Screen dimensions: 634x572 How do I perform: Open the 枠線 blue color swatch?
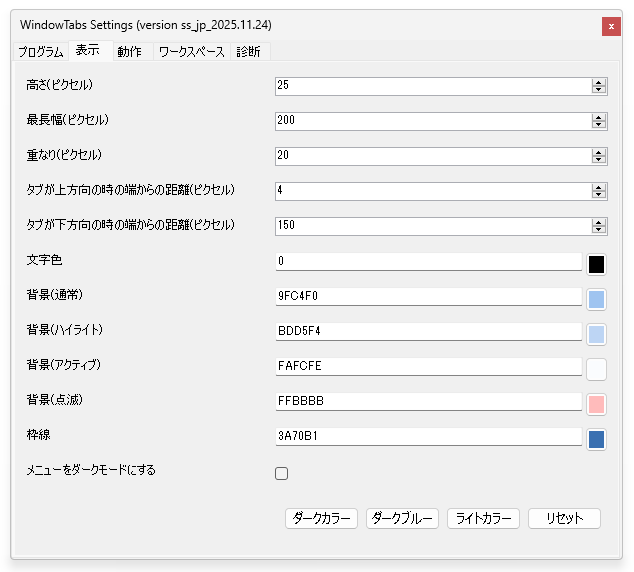596,439
